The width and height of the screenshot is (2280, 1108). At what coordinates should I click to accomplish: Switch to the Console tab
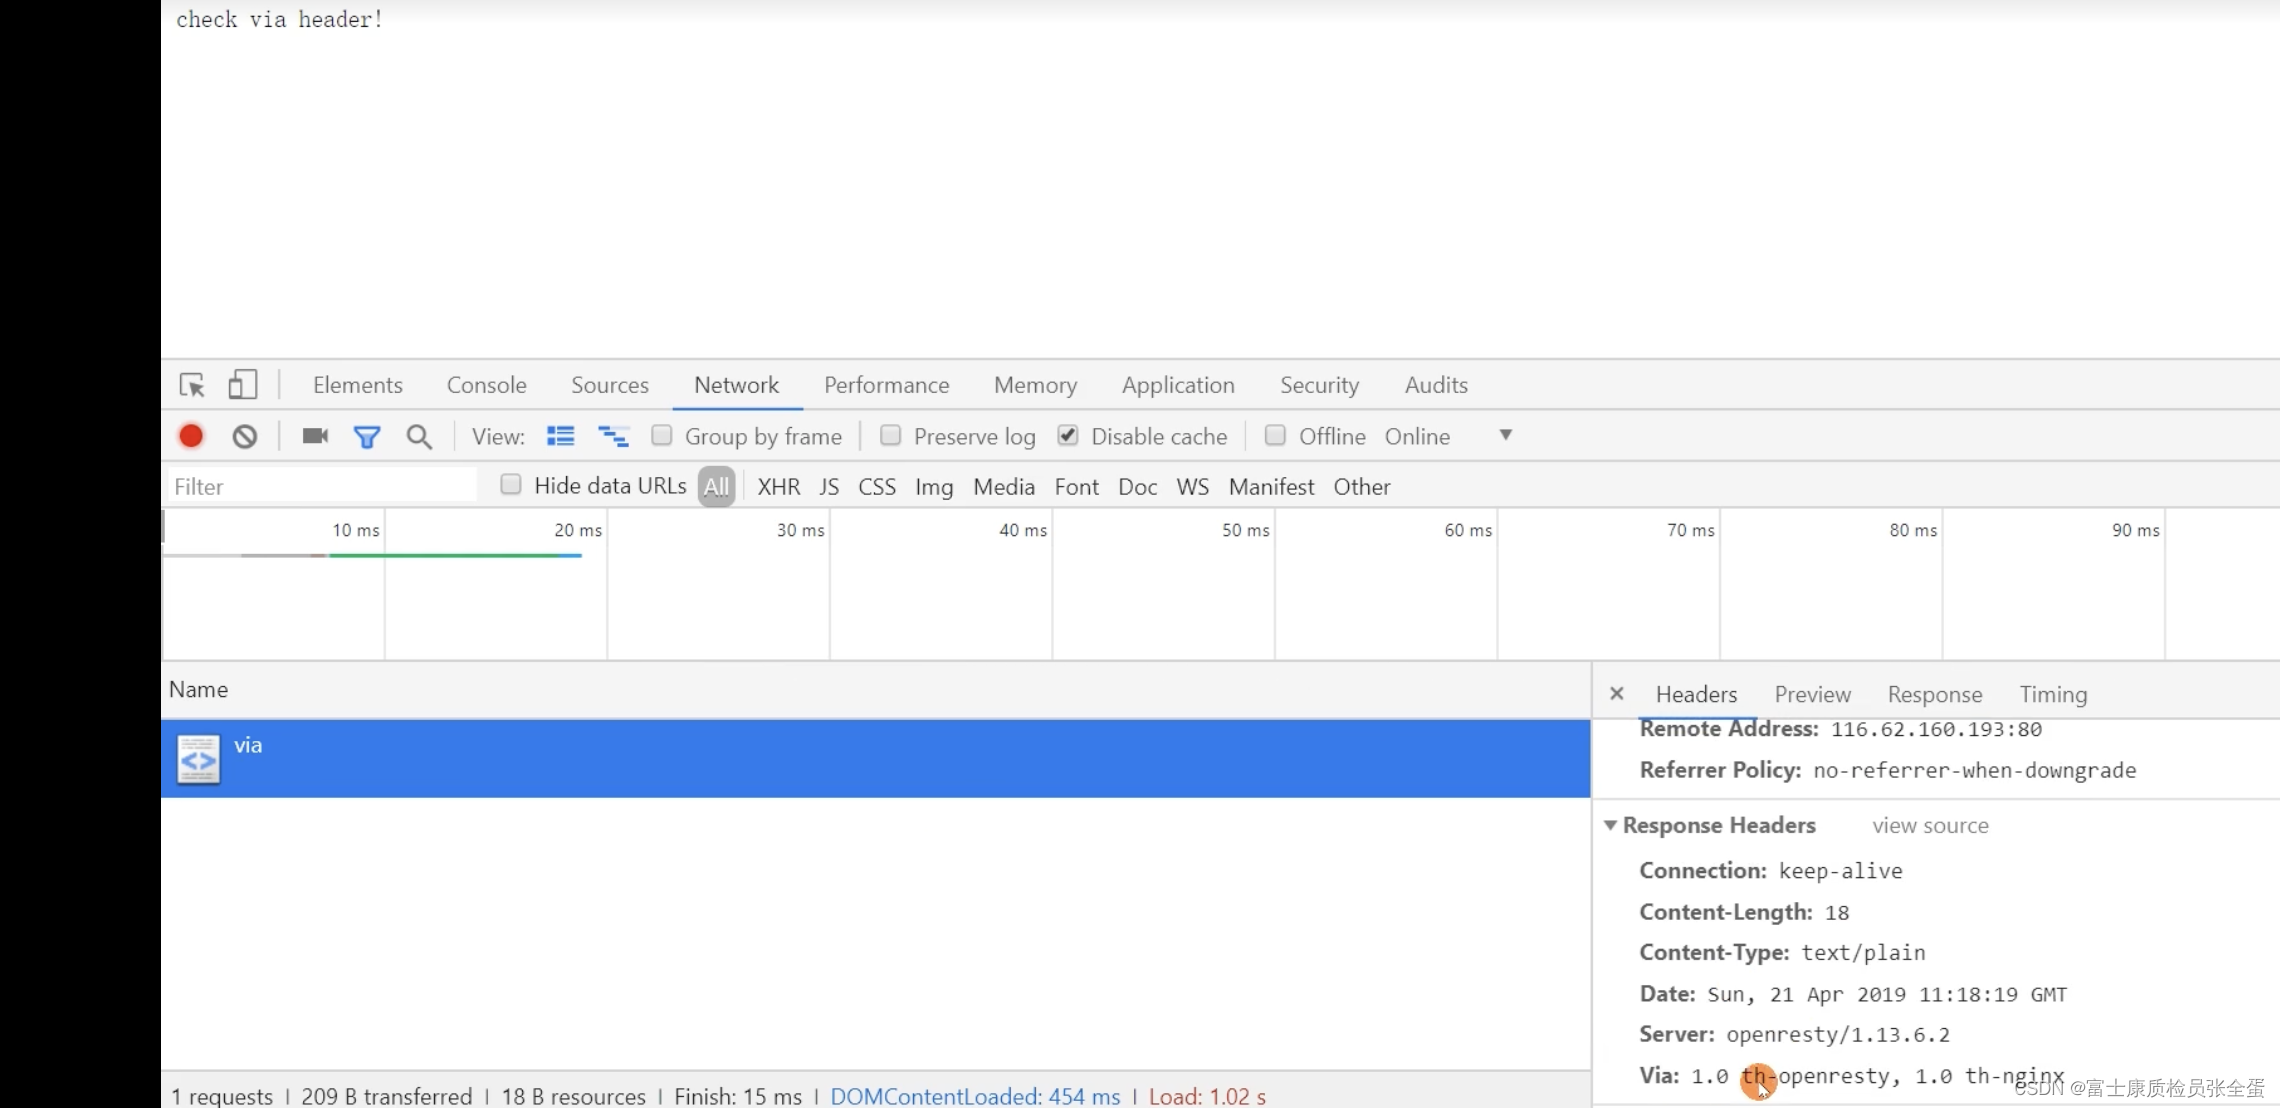486,385
